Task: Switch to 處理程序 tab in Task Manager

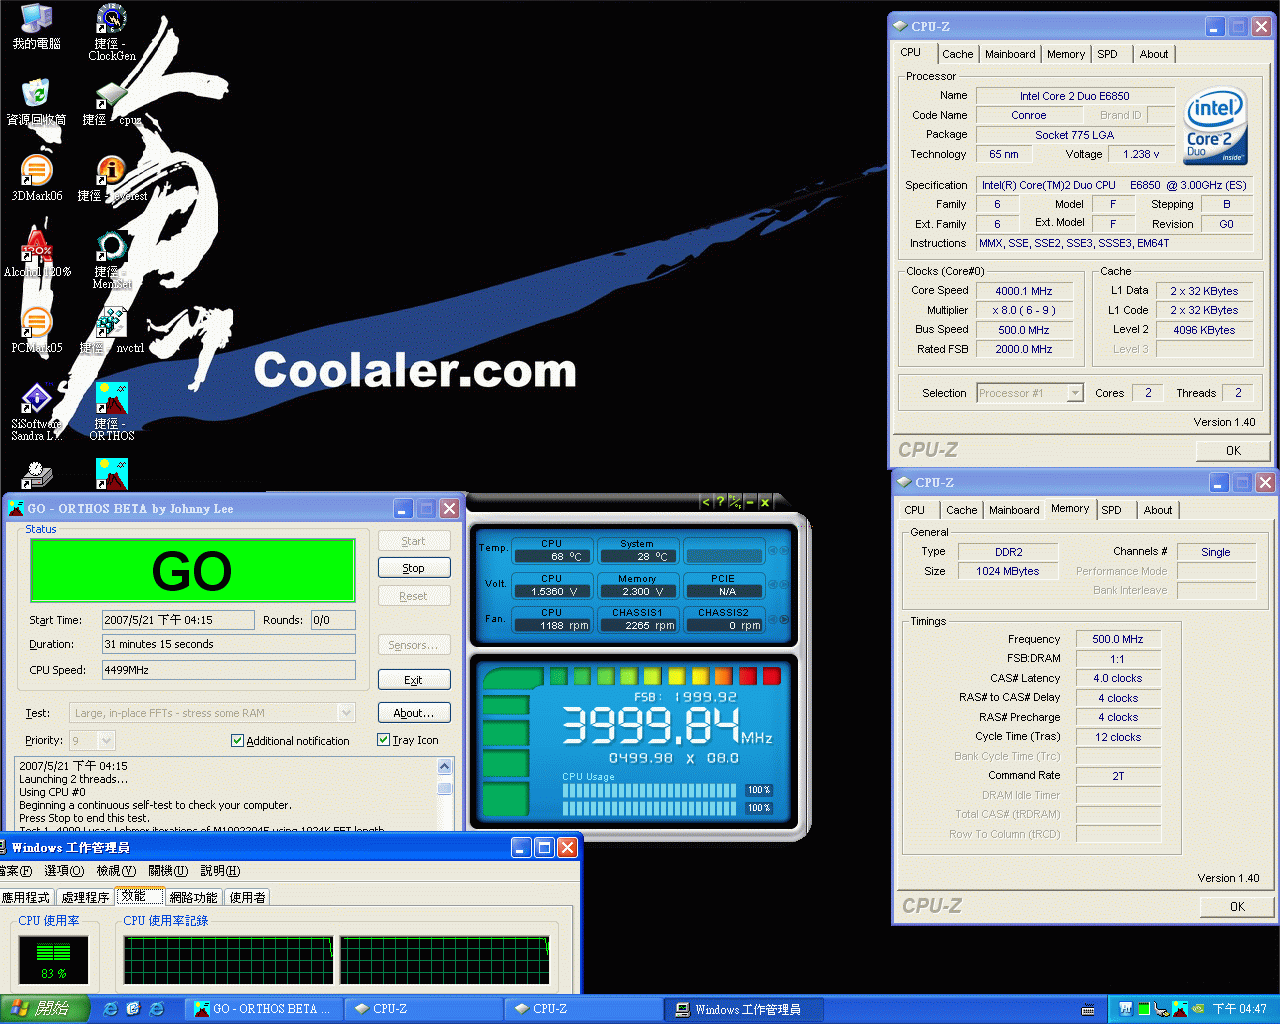Action: click(85, 897)
